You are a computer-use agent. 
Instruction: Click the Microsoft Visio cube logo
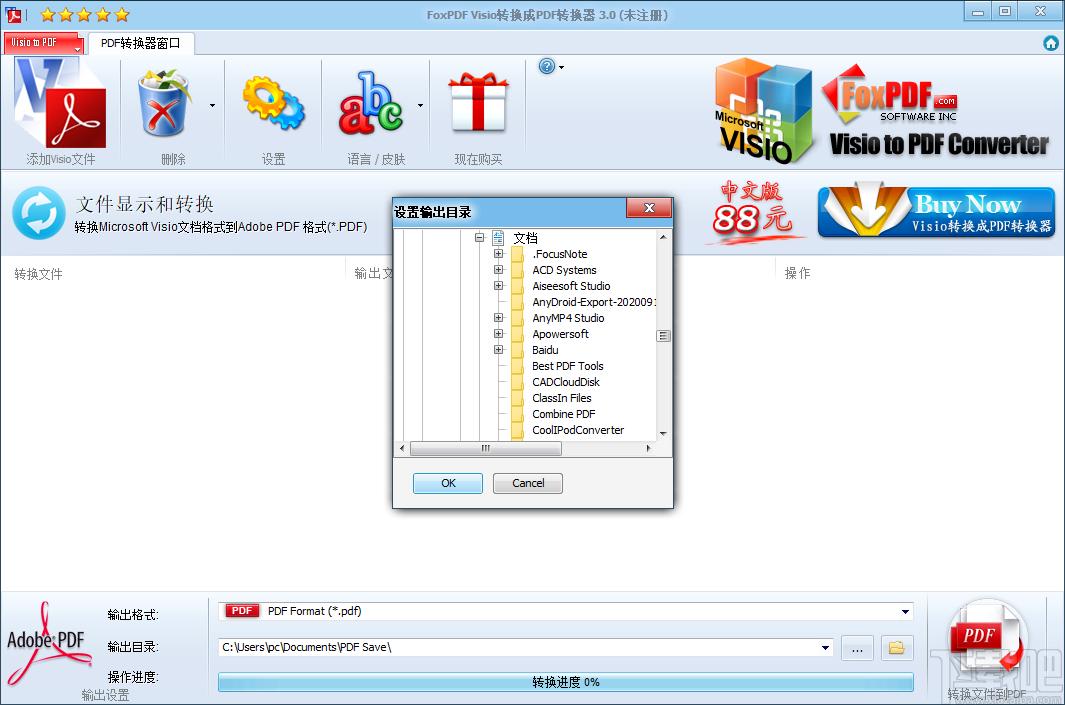click(x=763, y=111)
